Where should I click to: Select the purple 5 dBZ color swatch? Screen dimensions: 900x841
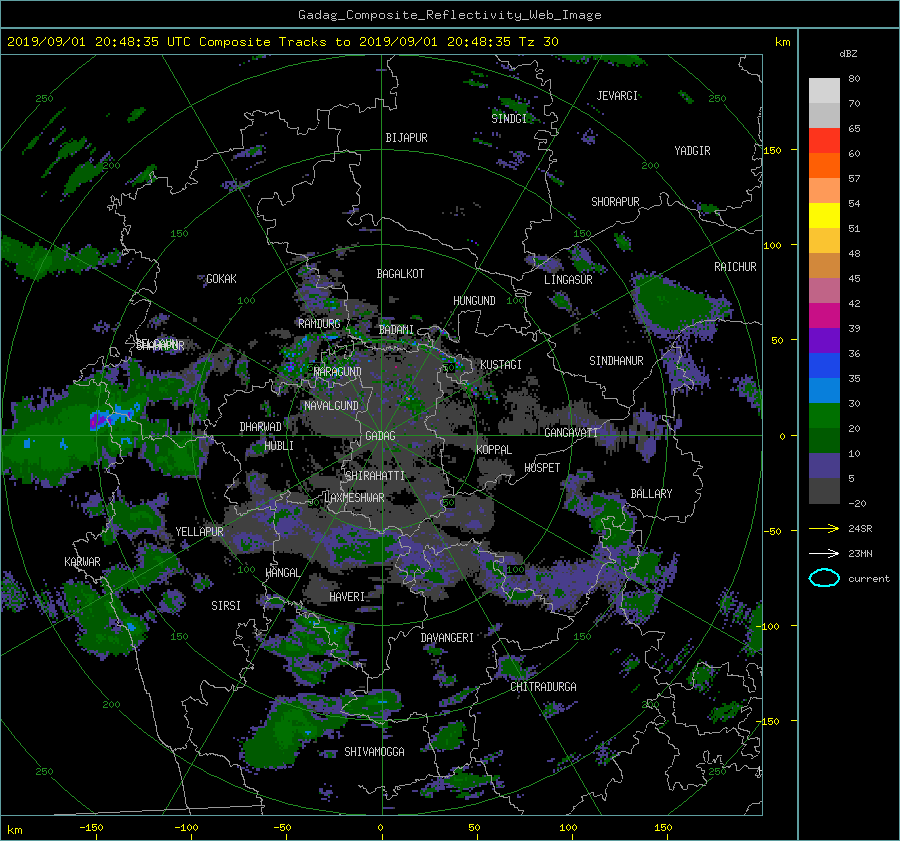(824, 466)
